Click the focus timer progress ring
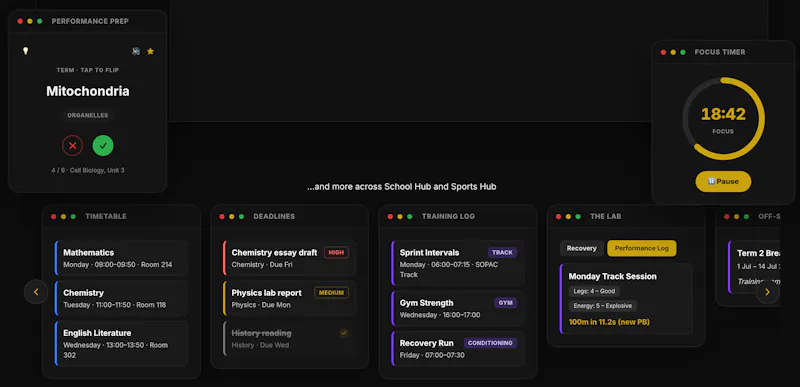Viewport: 800px width, 387px height. tap(723, 118)
